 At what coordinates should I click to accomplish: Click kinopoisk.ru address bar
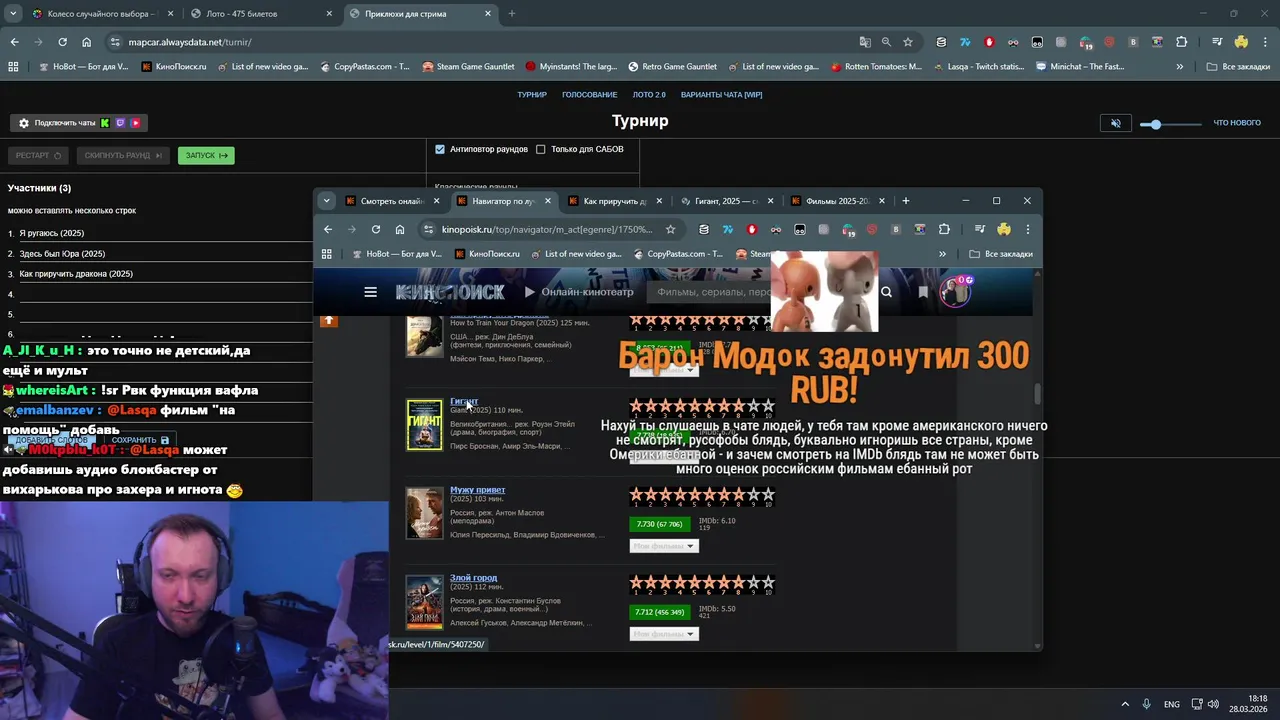pyautogui.click(x=546, y=229)
